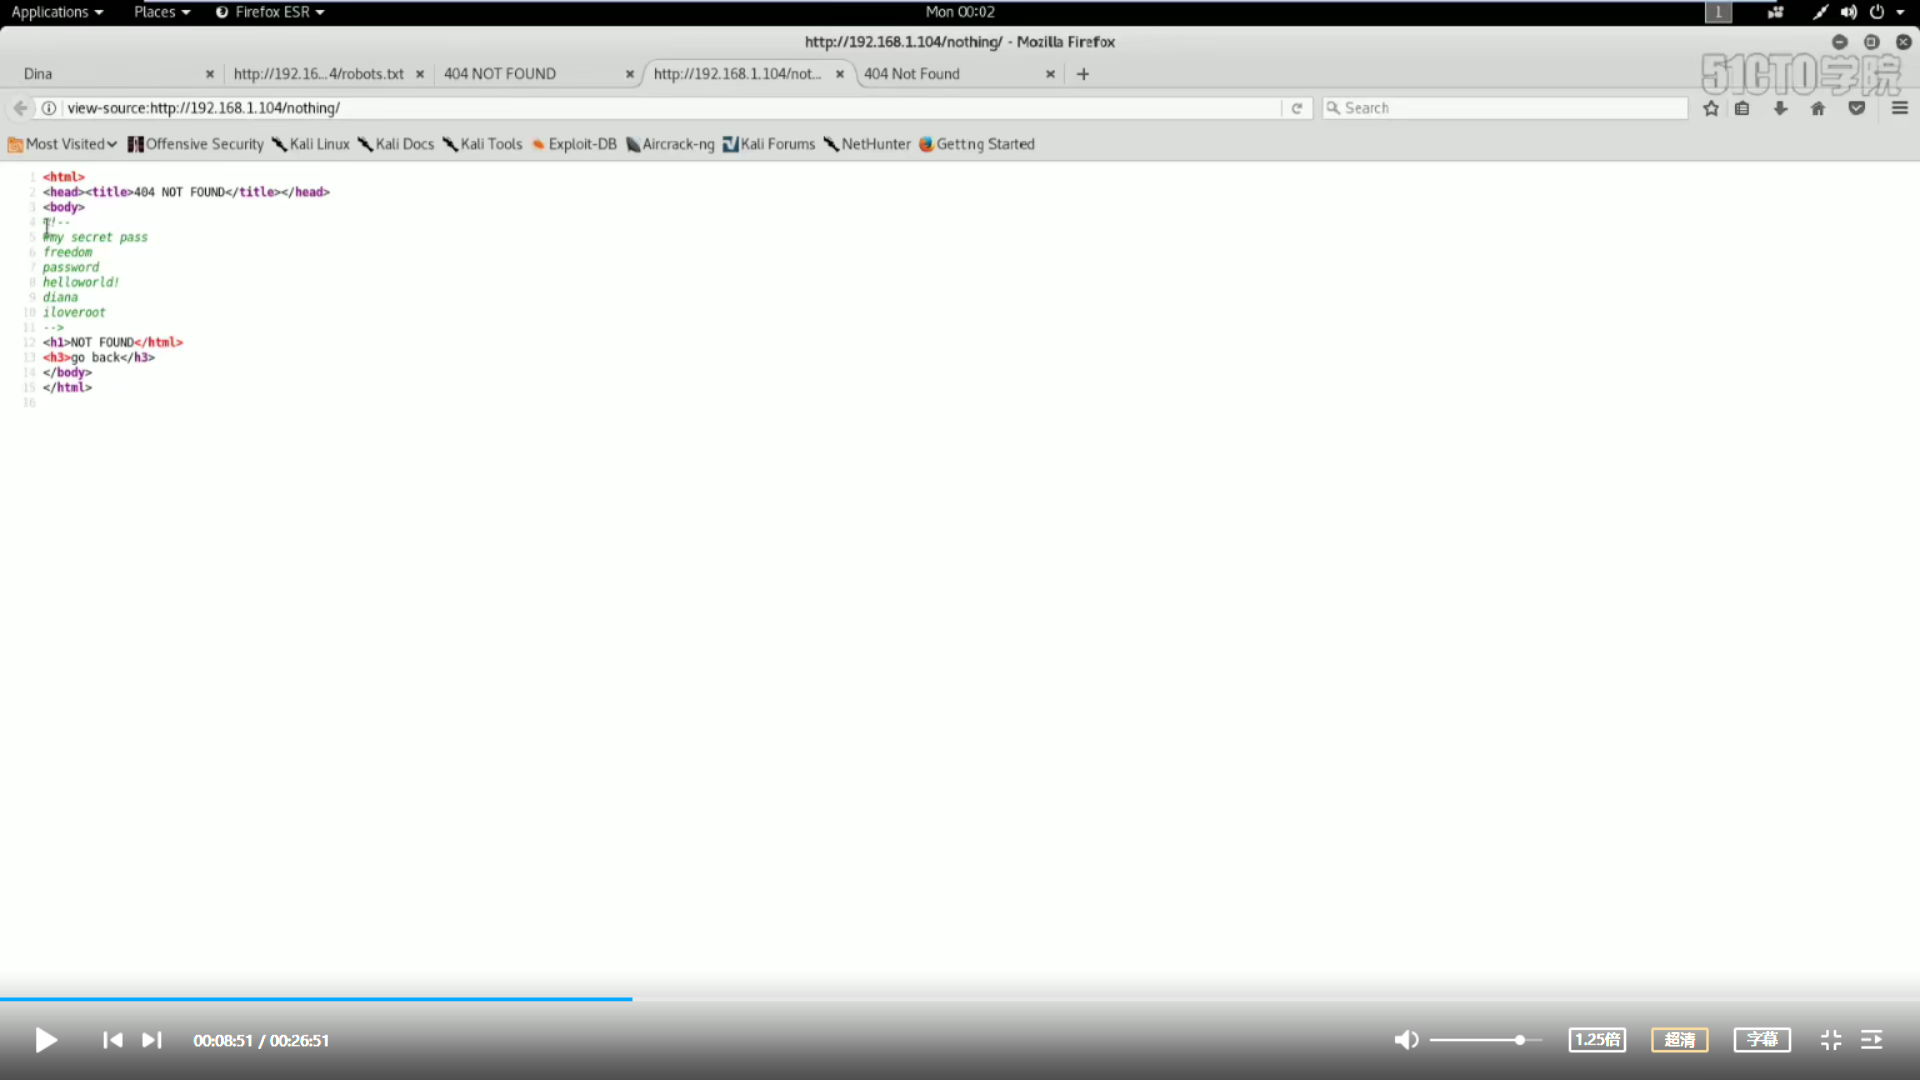Open the system power menu icon
Screen dimensions: 1920x1080
pyautogui.click(x=1877, y=12)
